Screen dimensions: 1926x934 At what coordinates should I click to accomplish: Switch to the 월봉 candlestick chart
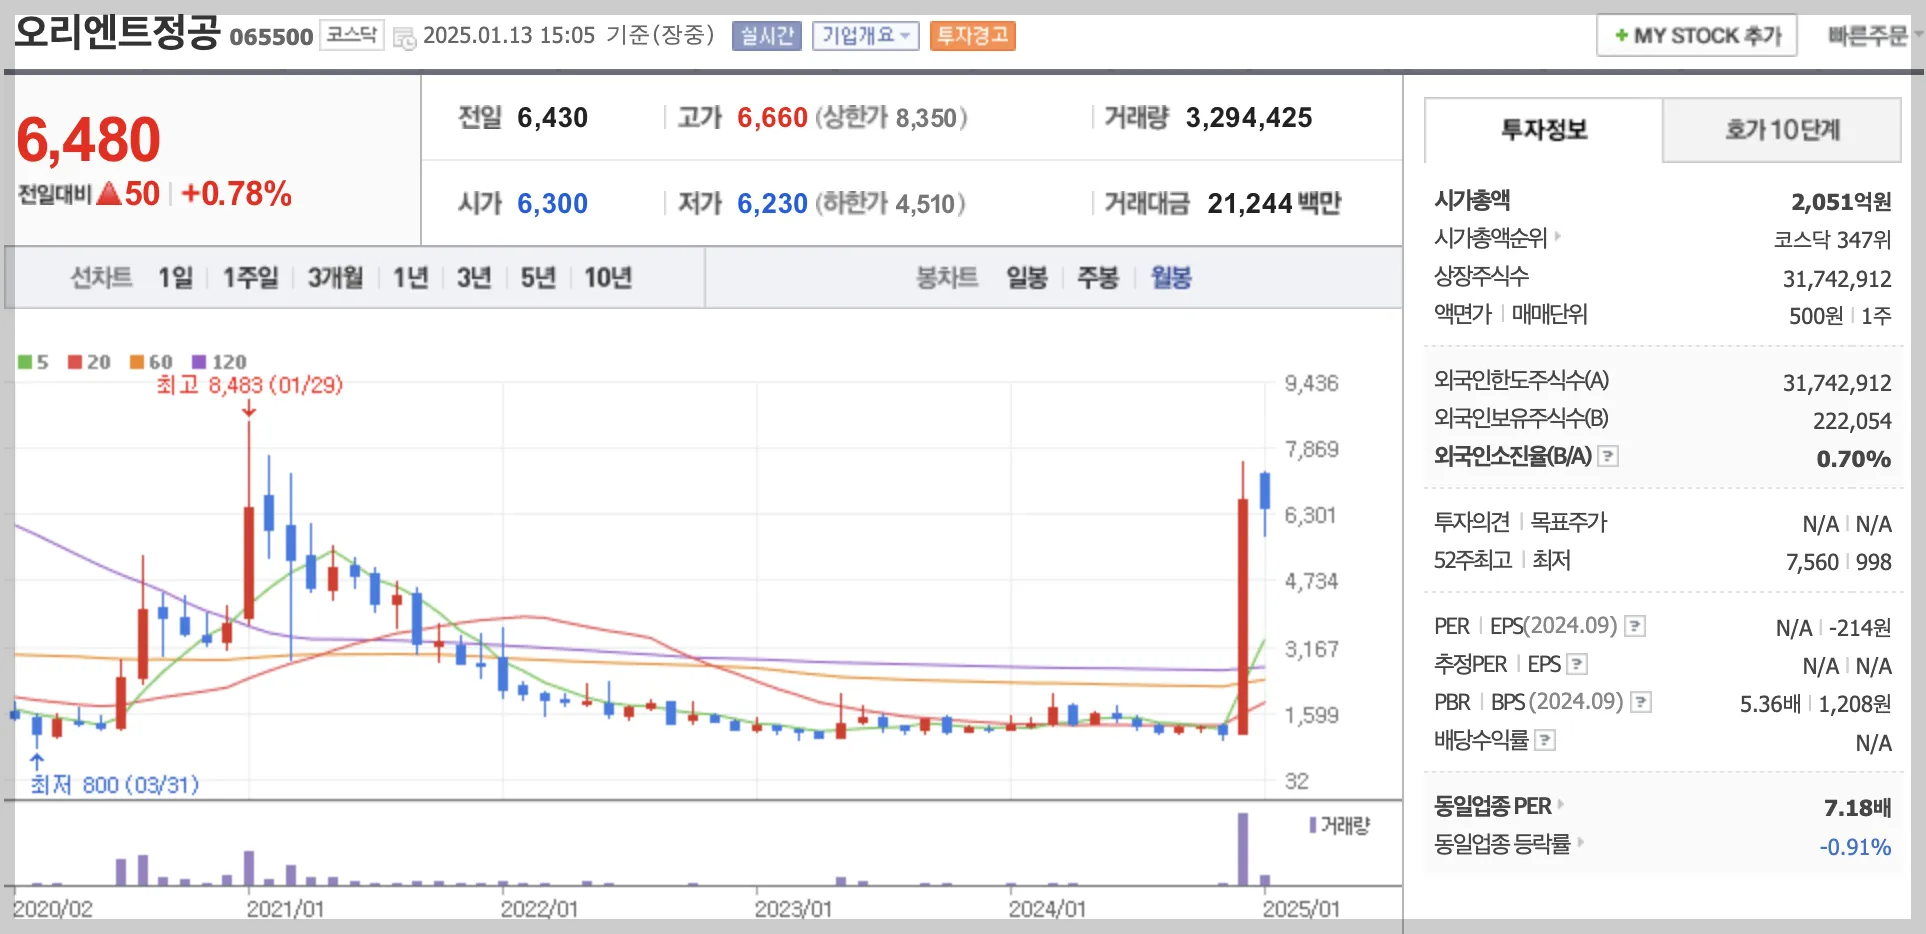(1171, 277)
